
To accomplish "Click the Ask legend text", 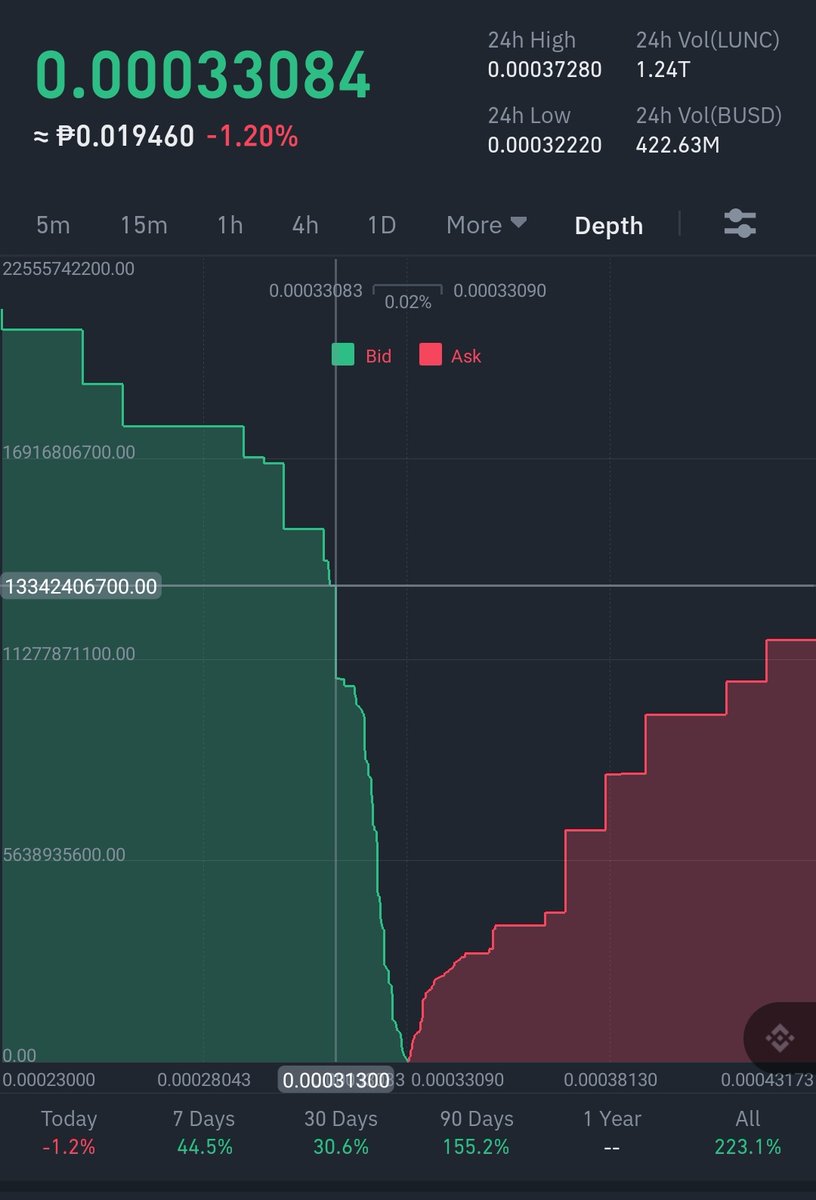I will point(466,356).
